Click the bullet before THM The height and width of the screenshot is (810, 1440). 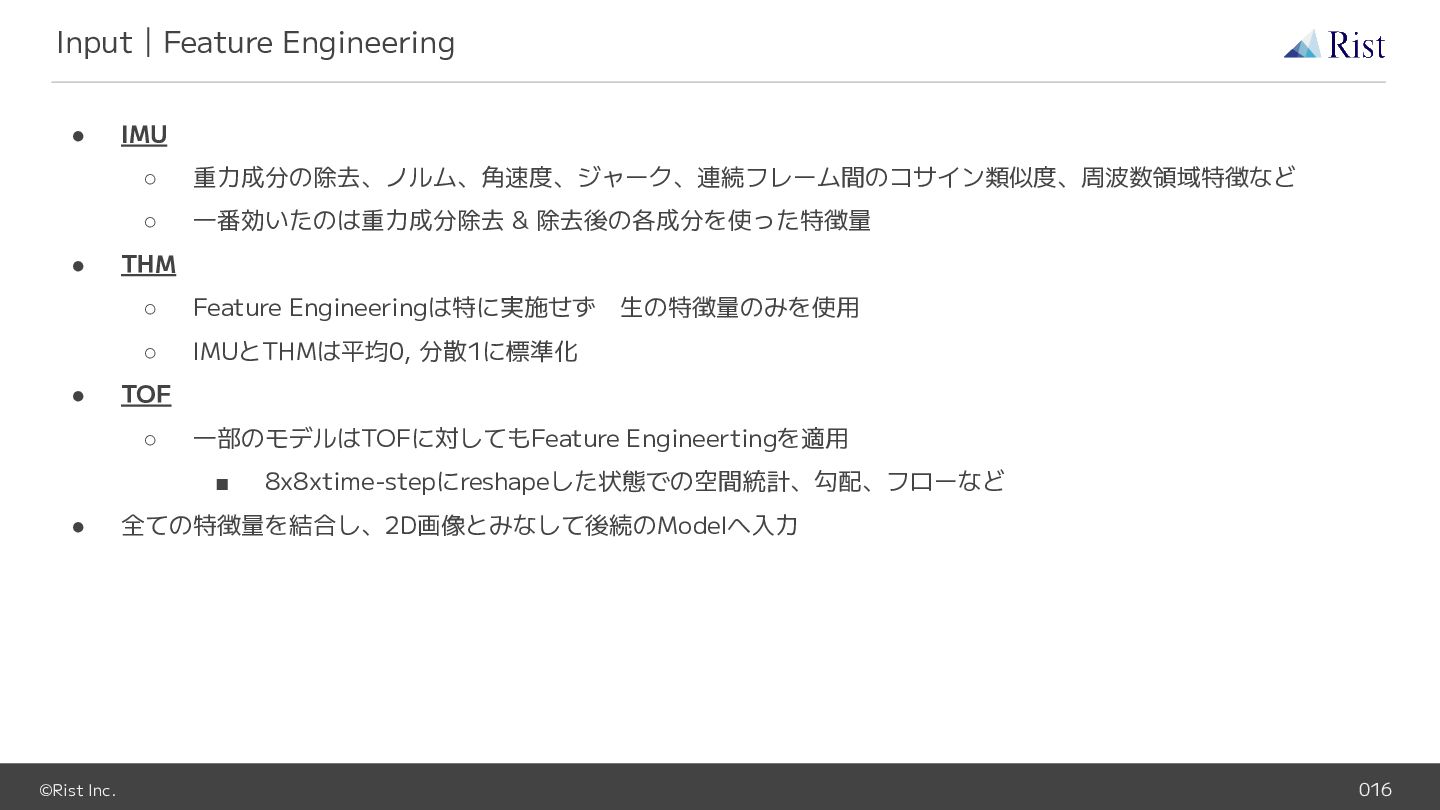78,265
